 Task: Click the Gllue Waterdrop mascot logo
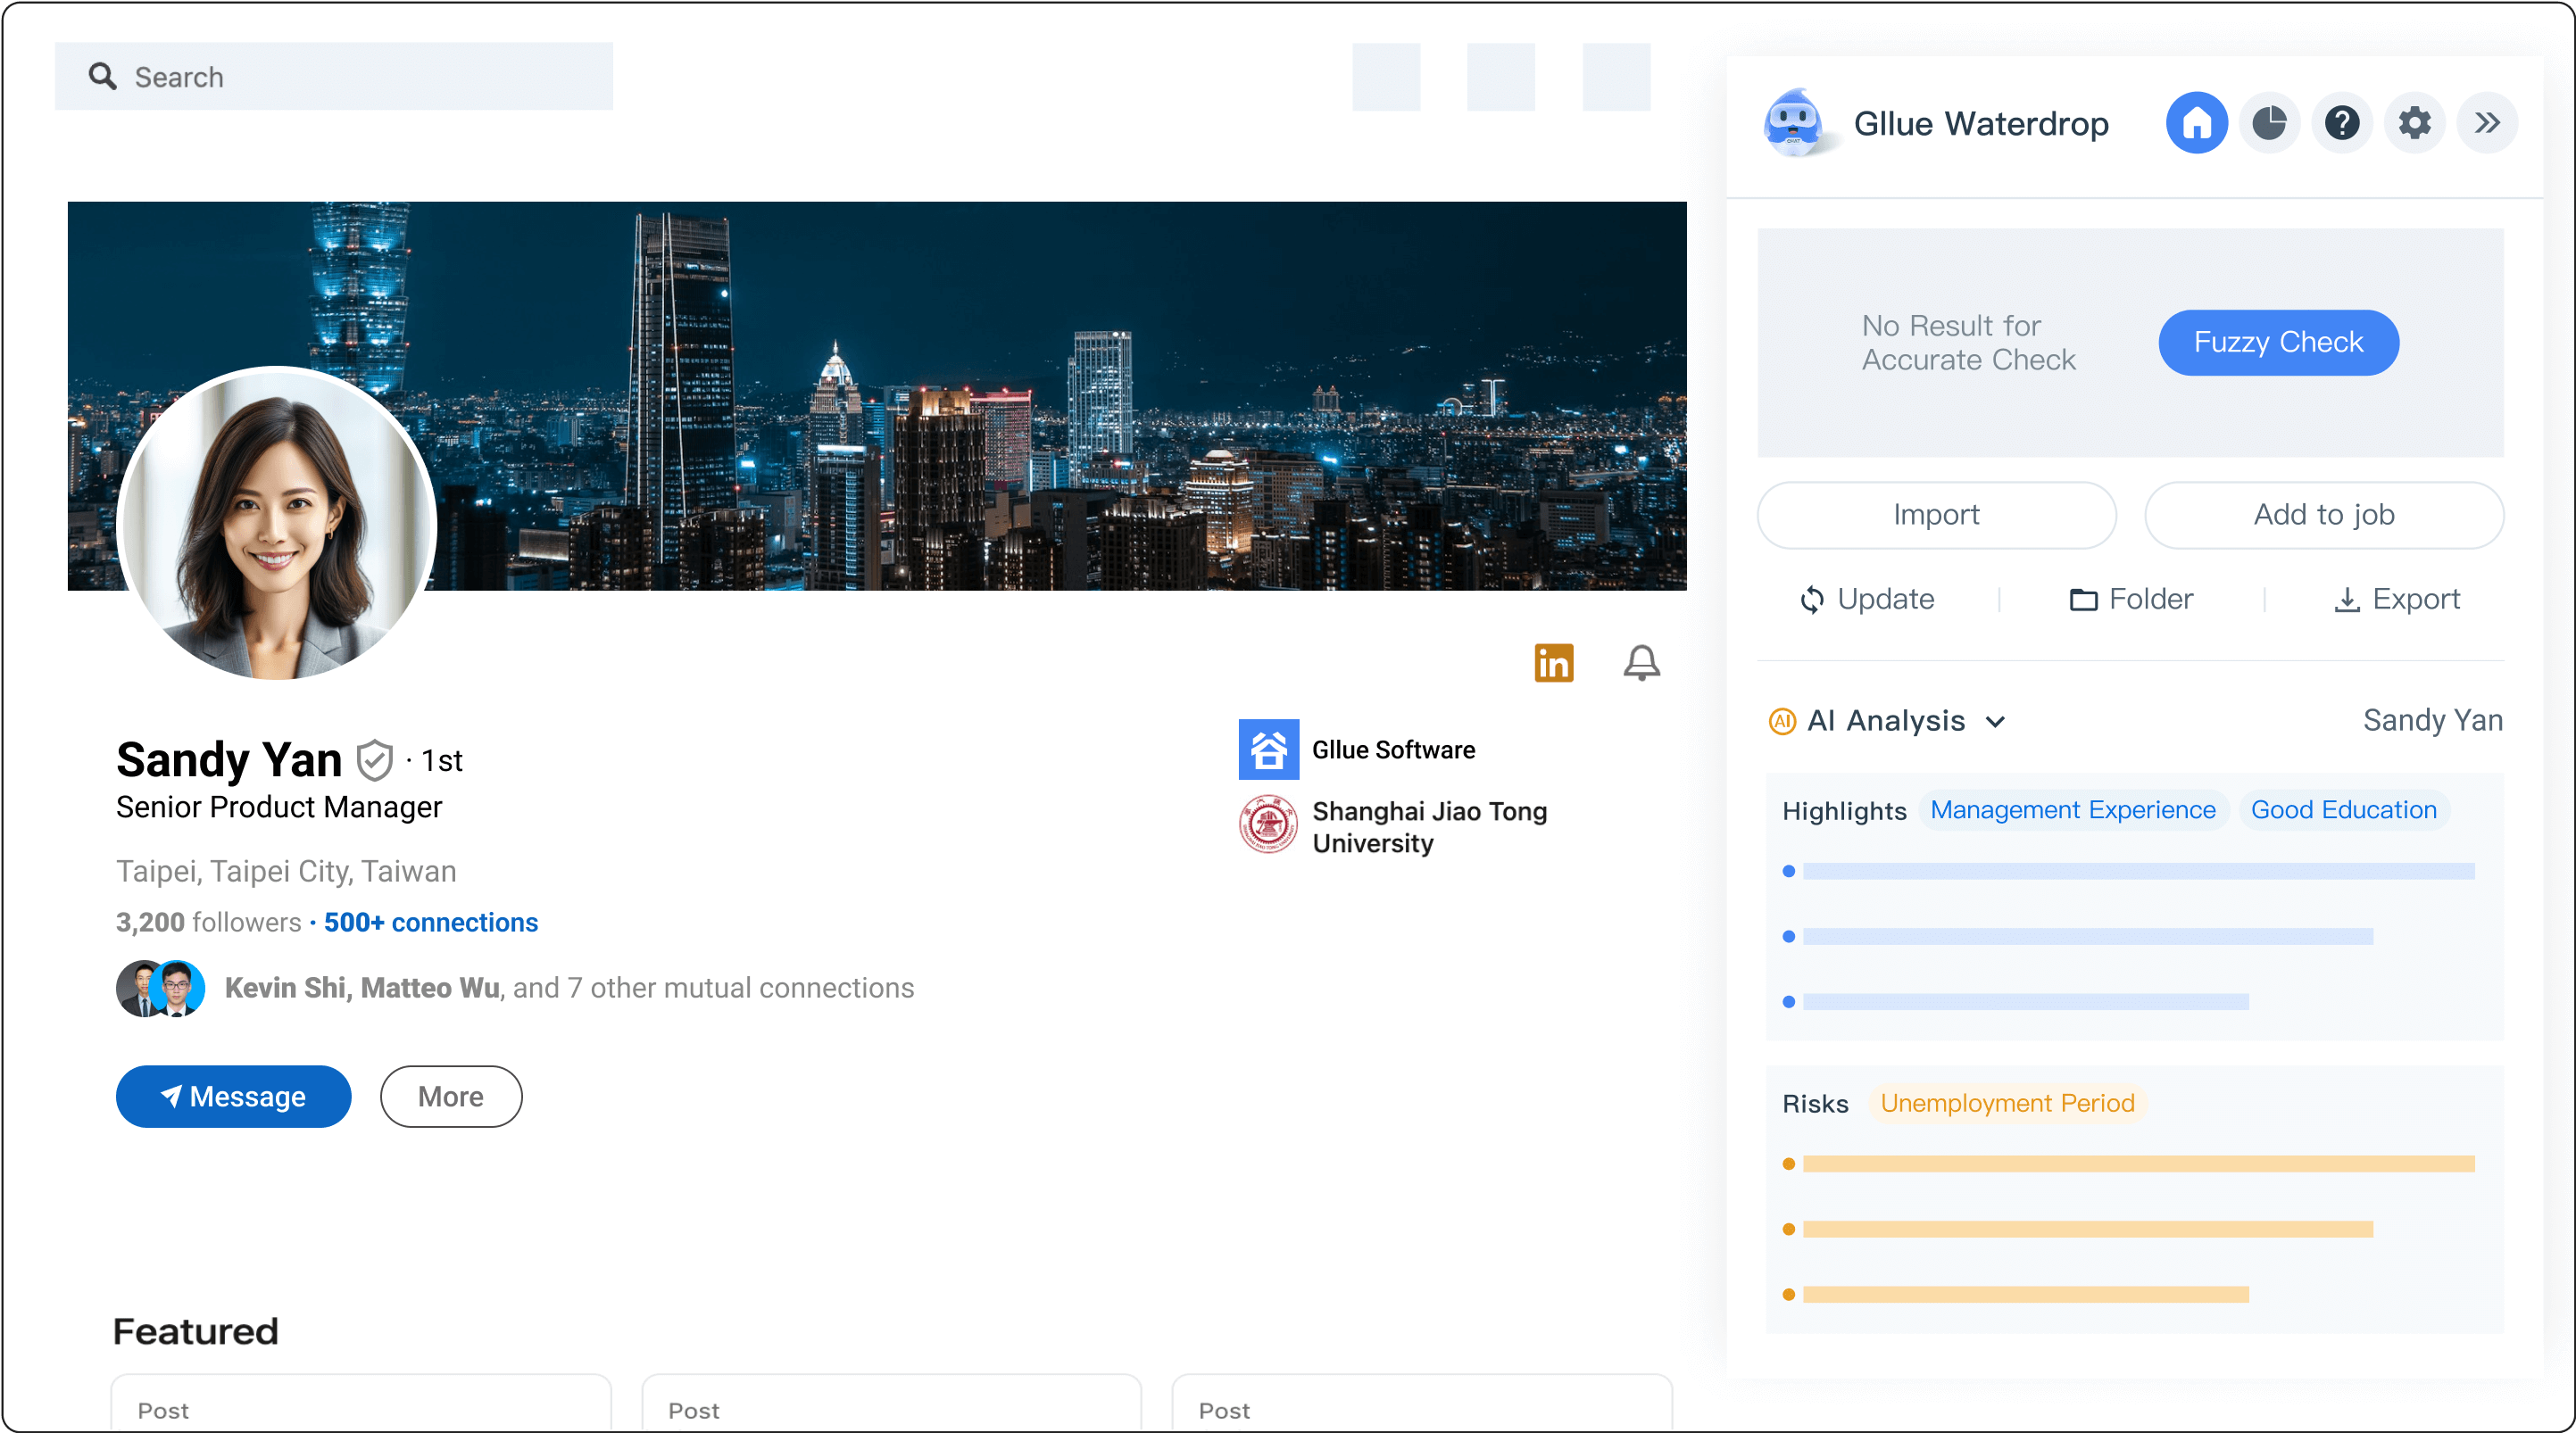click(1795, 123)
